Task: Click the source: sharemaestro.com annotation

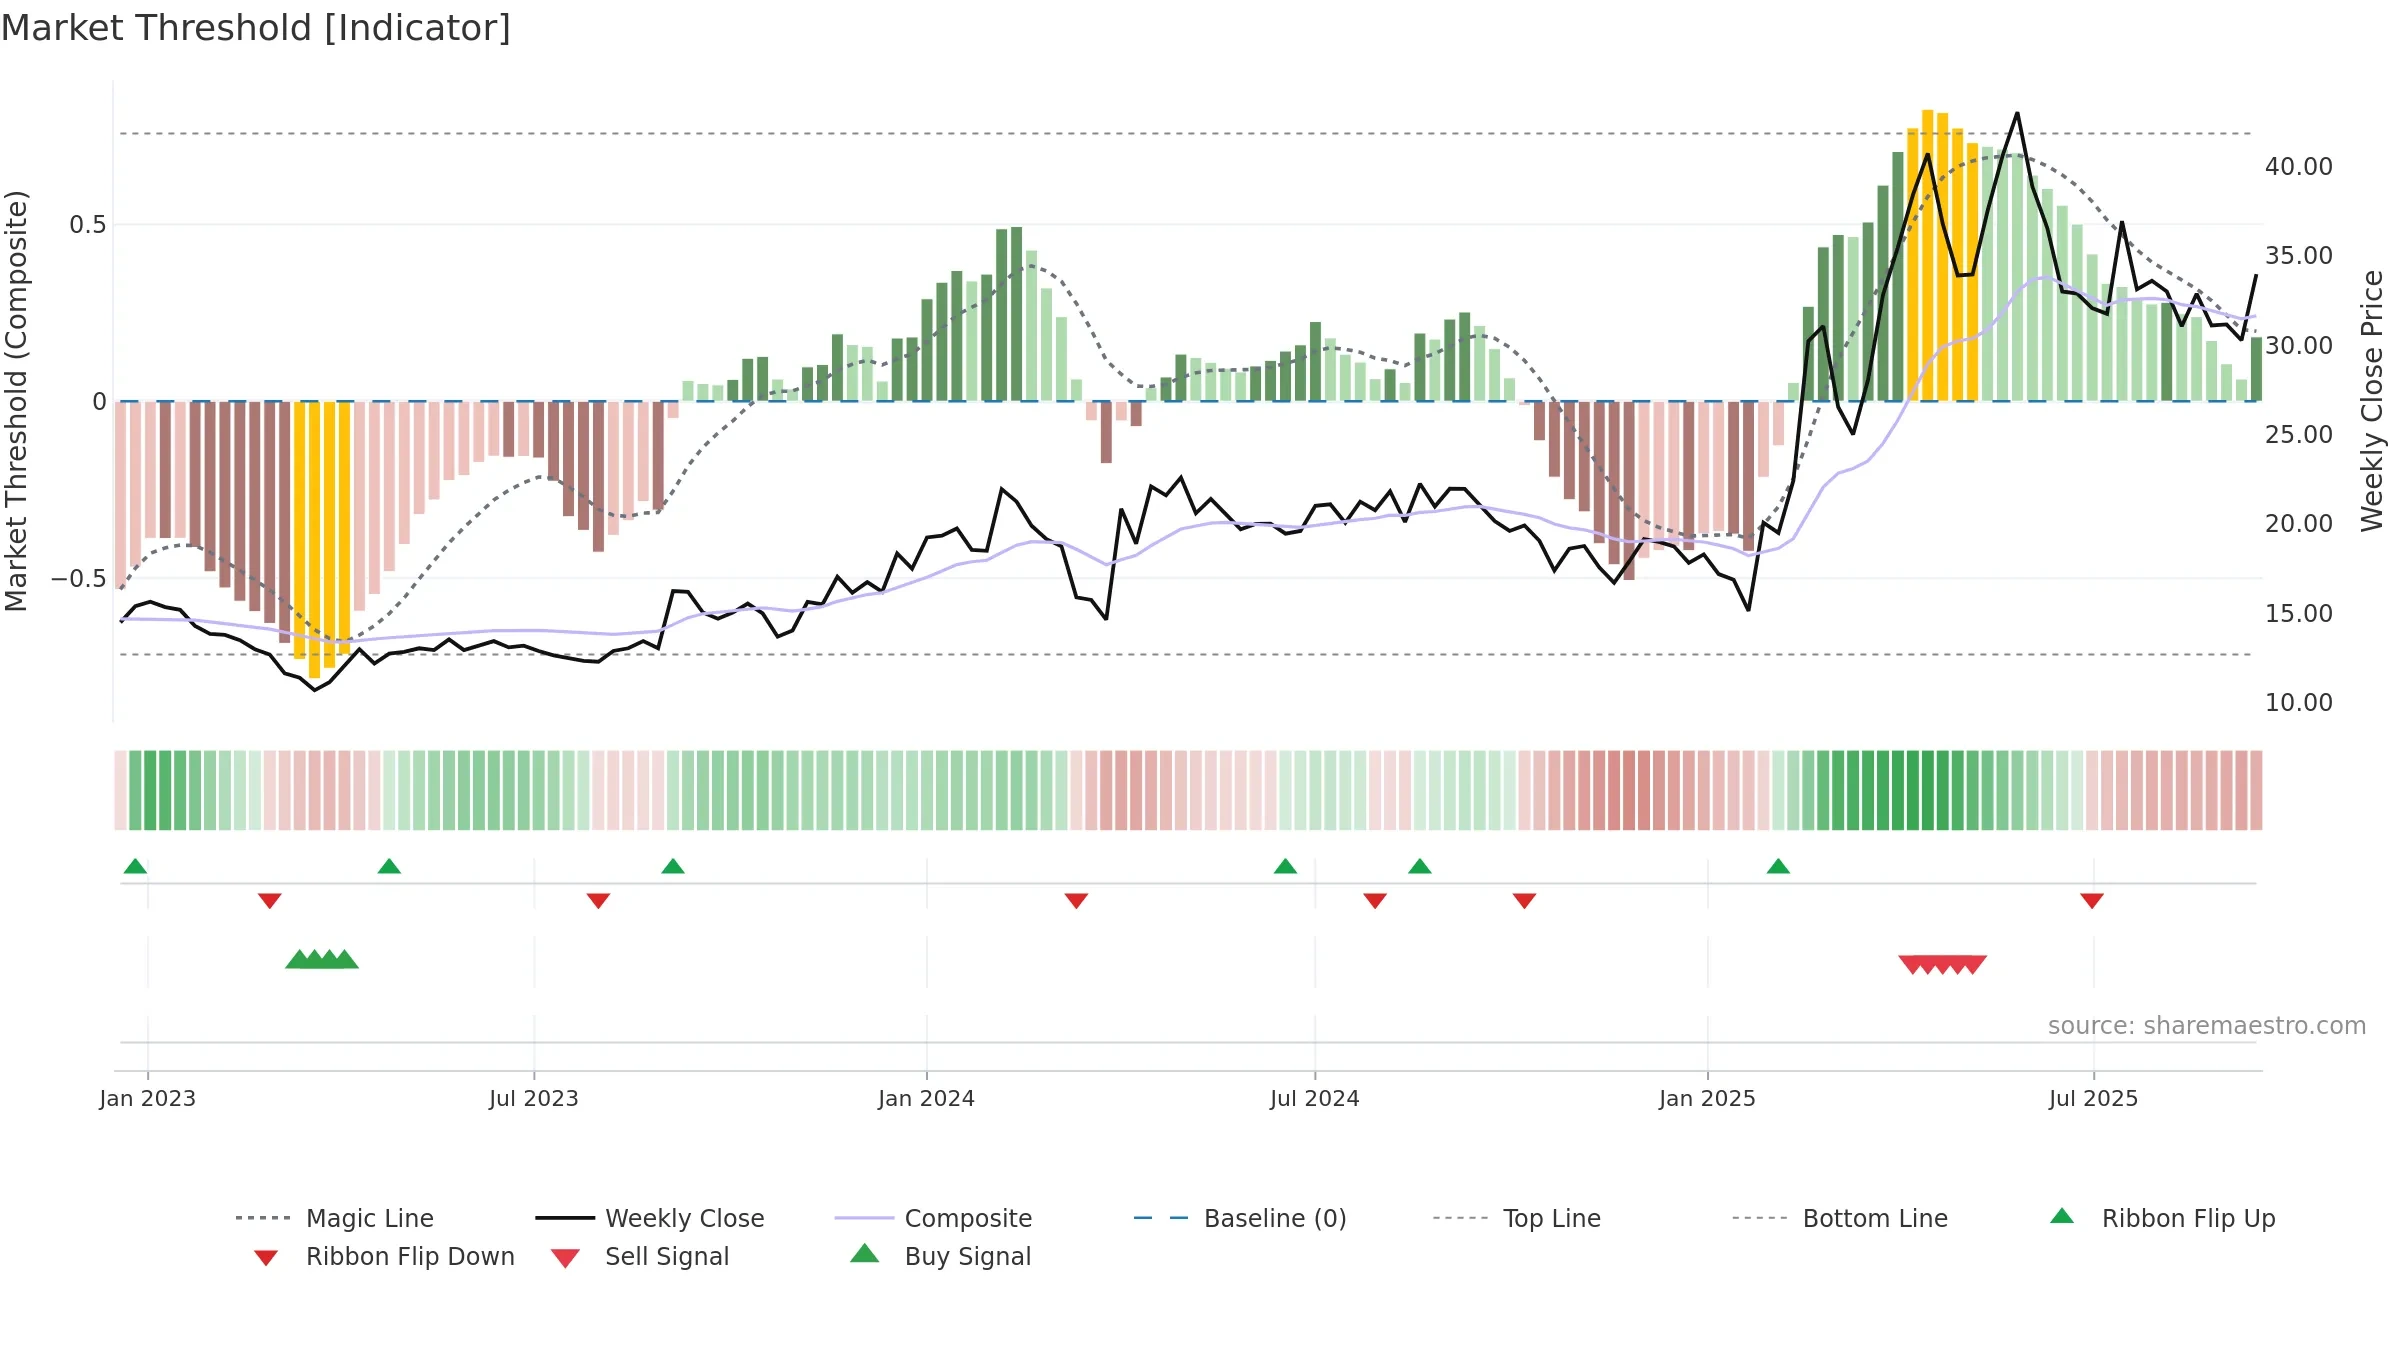Action: [x=2207, y=1026]
